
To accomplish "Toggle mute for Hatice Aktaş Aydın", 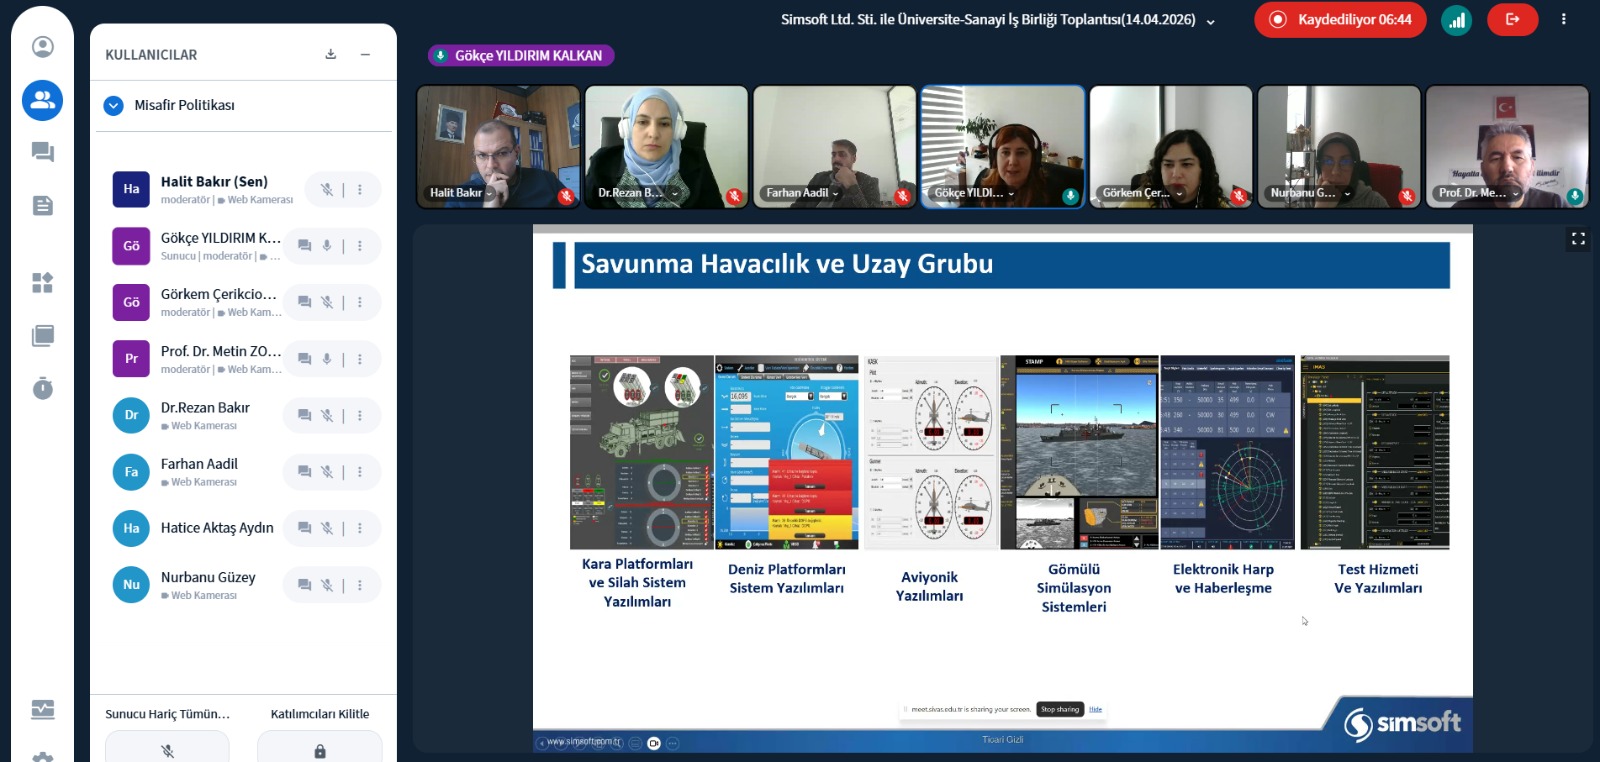I will [326, 528].
